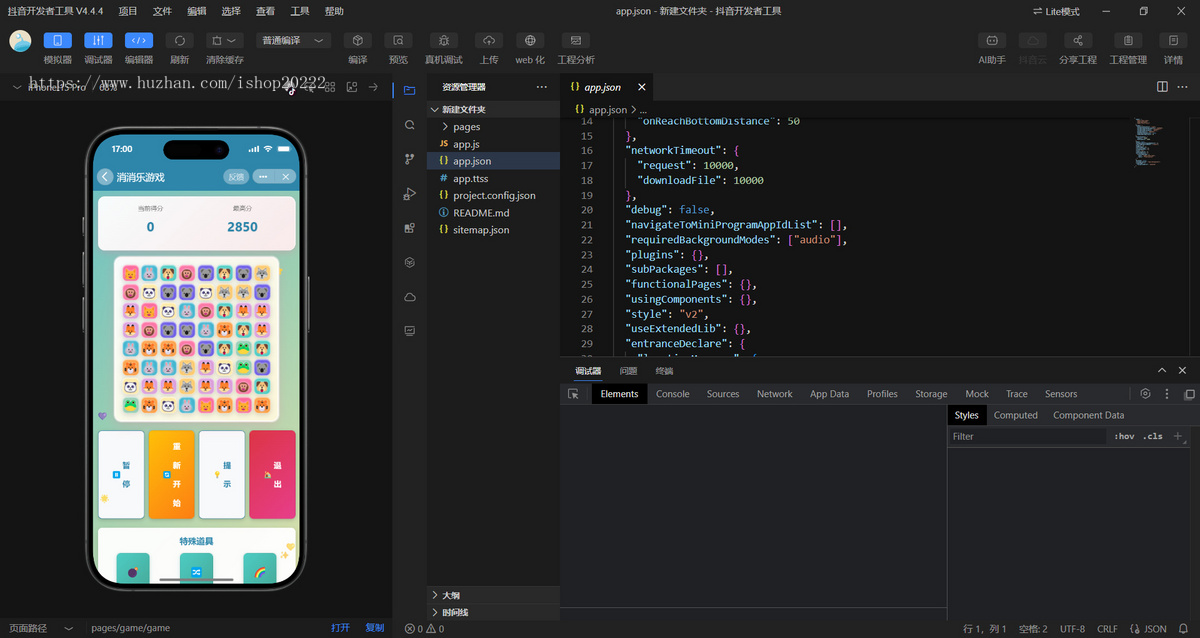Image resolution: width=1200 pixels, height=638 pixels.
Task: Open the cloud icon in activity bar
Action: 409,297
